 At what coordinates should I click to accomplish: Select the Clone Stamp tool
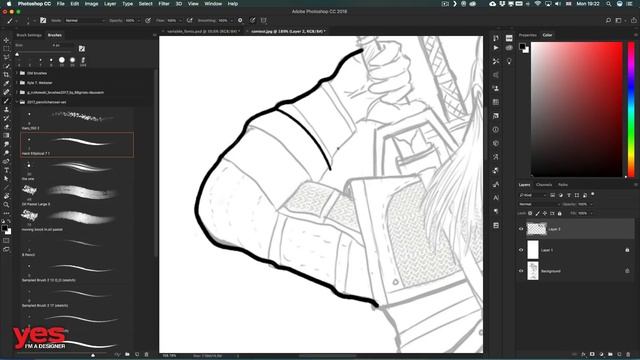coord(6,109)
